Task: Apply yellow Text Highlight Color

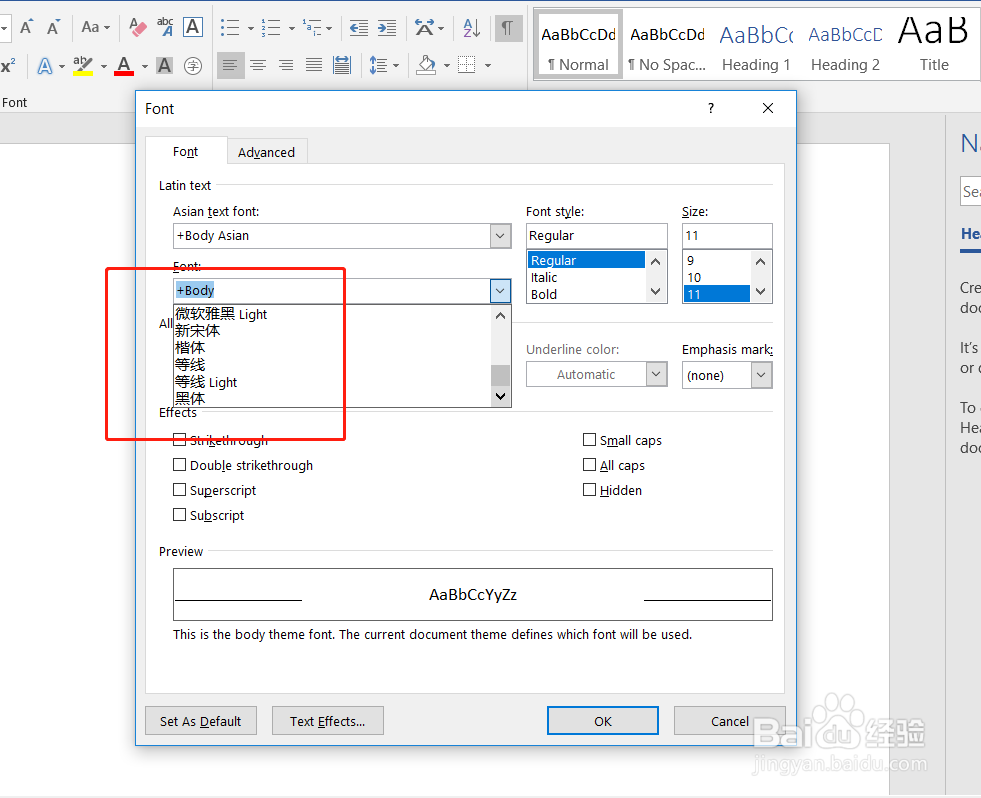Action: pyautogui.click(x=82, y=65)
